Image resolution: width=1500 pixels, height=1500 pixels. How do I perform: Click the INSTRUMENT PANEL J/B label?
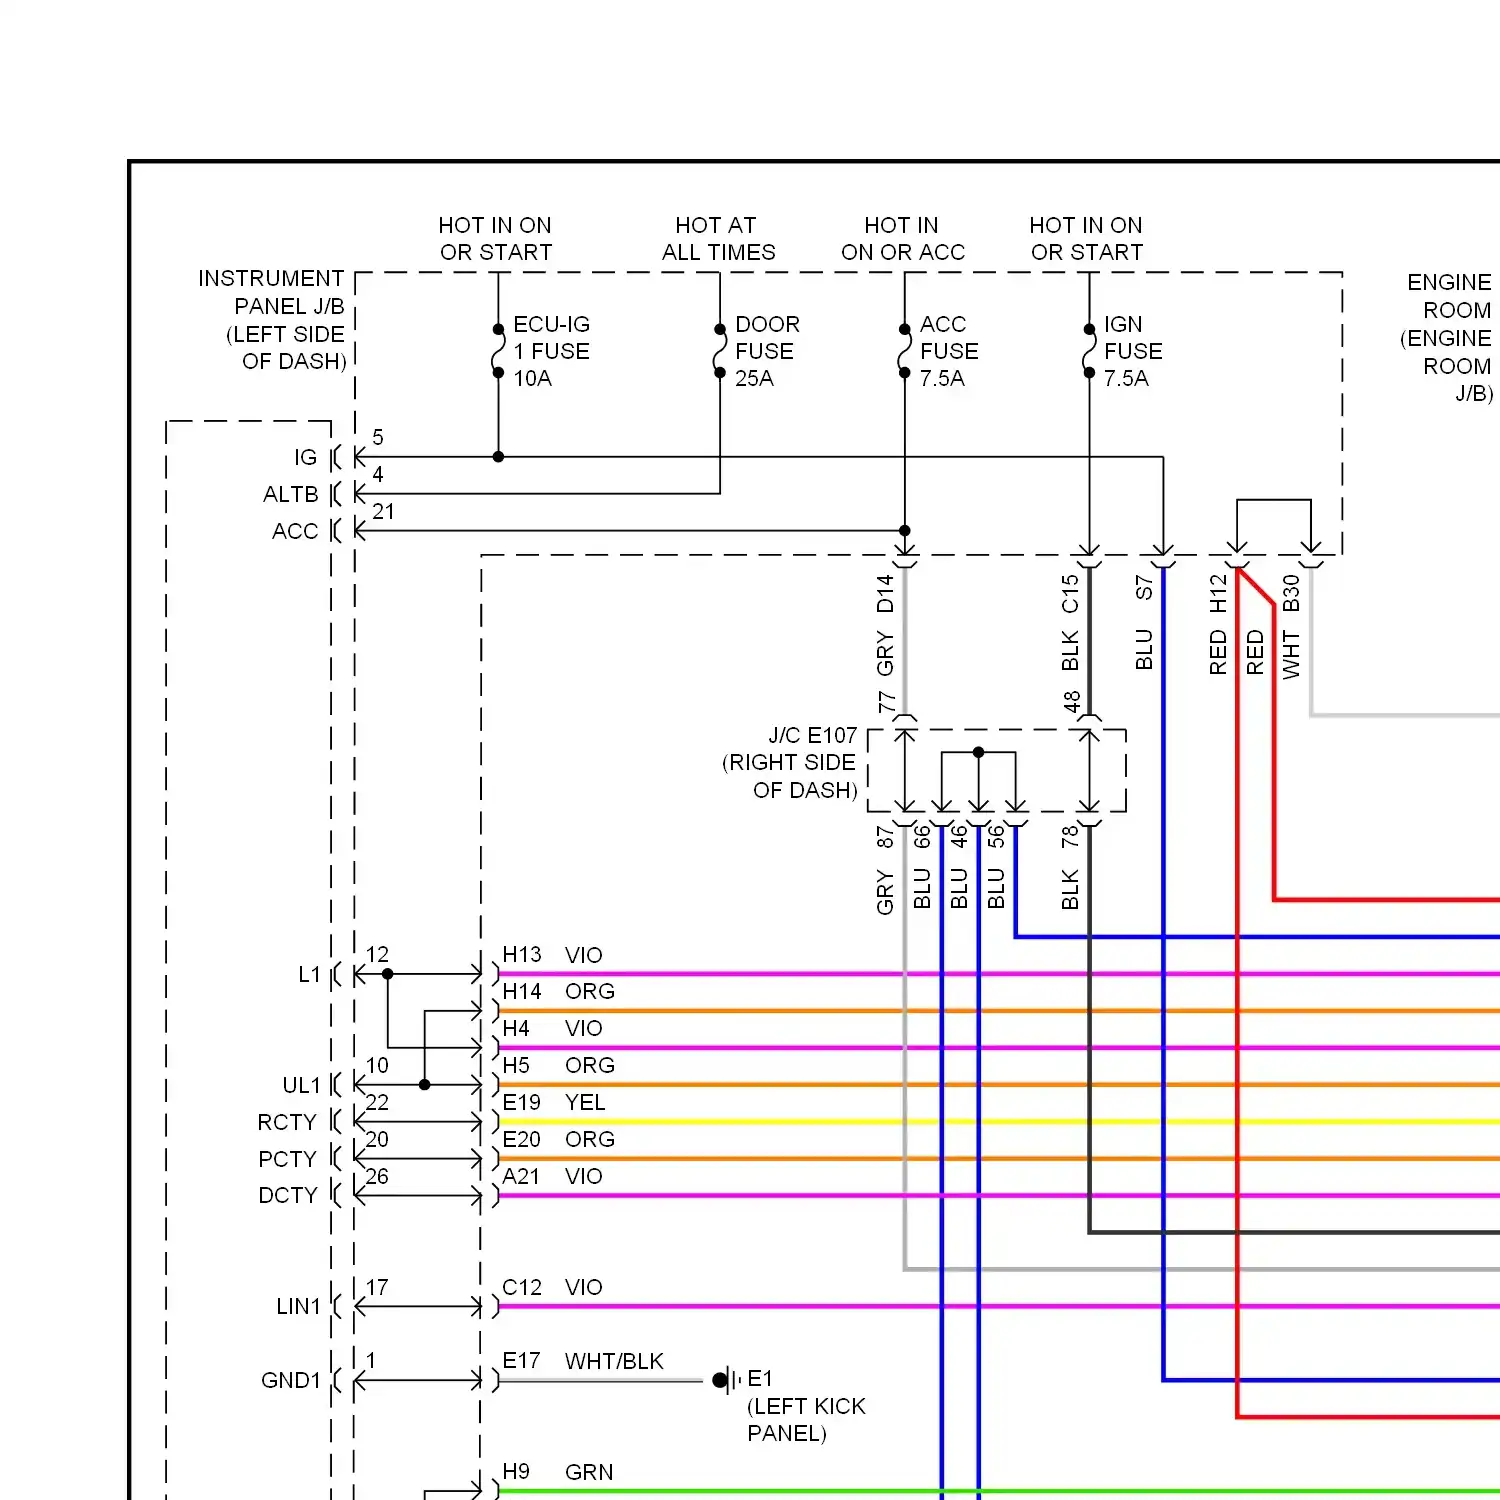pos(272,320)
